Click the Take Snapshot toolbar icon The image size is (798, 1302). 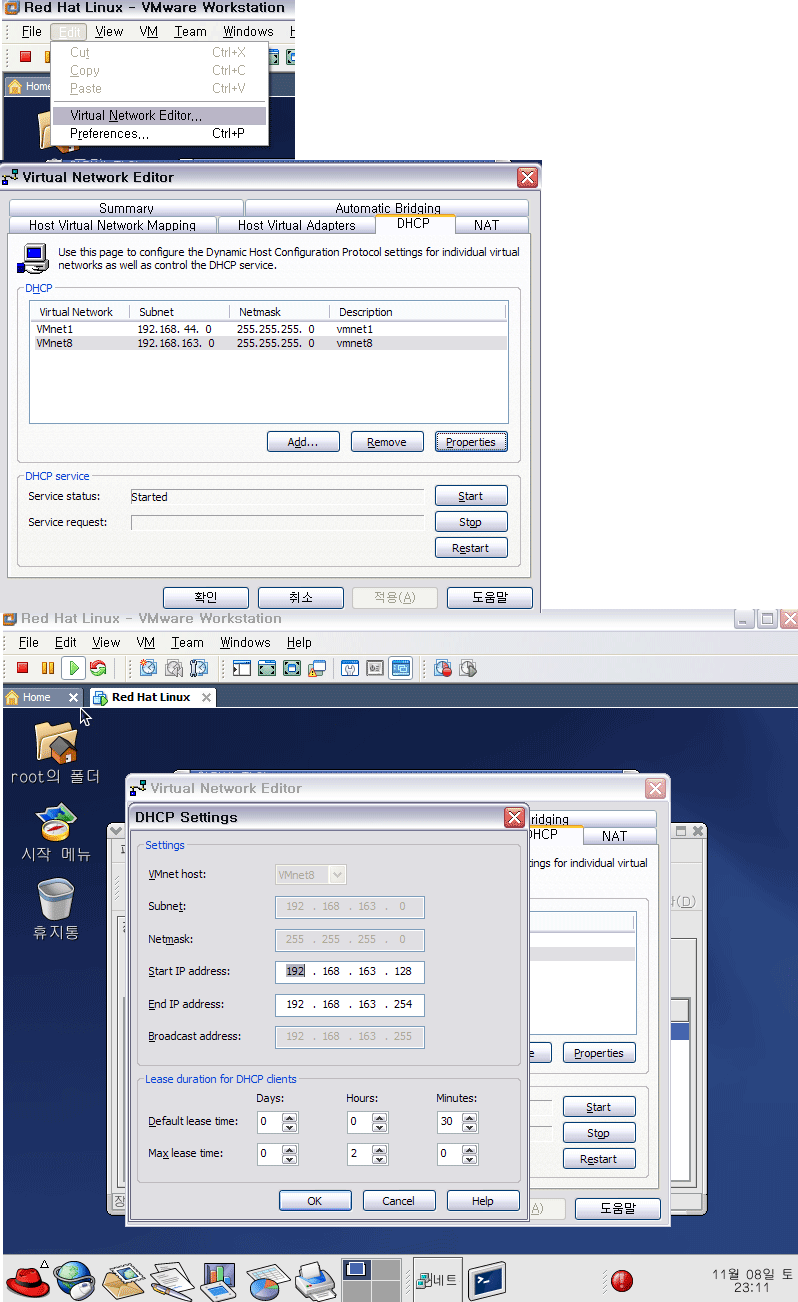[148, 668]
